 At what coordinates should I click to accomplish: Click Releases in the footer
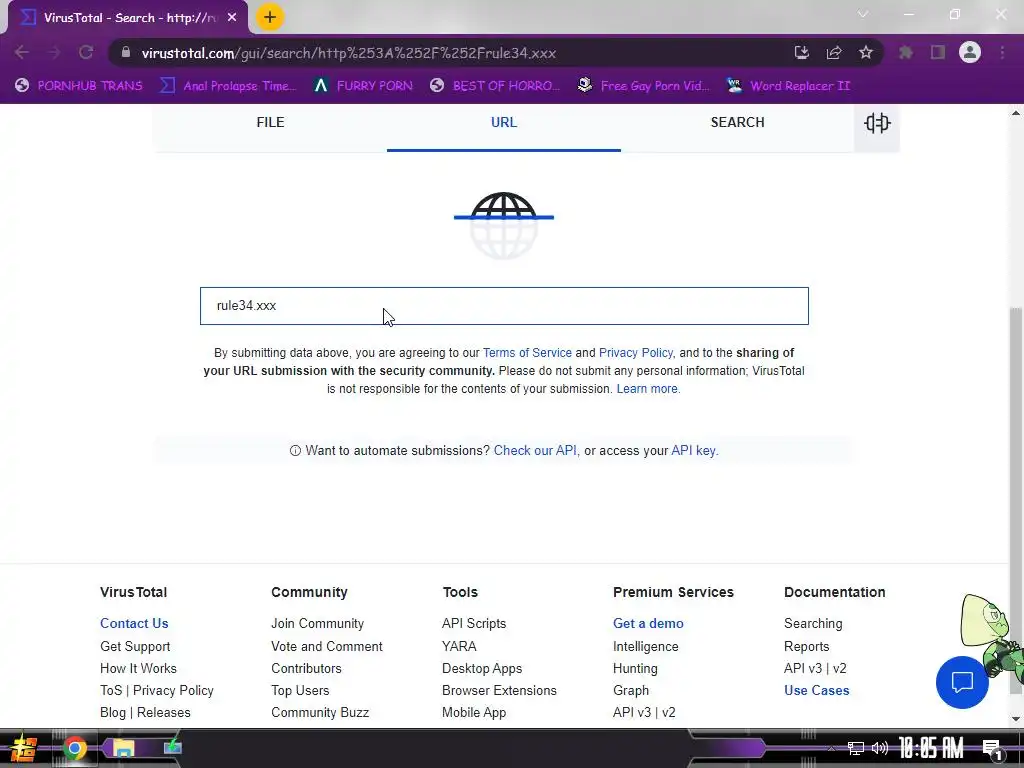[164, 712]
